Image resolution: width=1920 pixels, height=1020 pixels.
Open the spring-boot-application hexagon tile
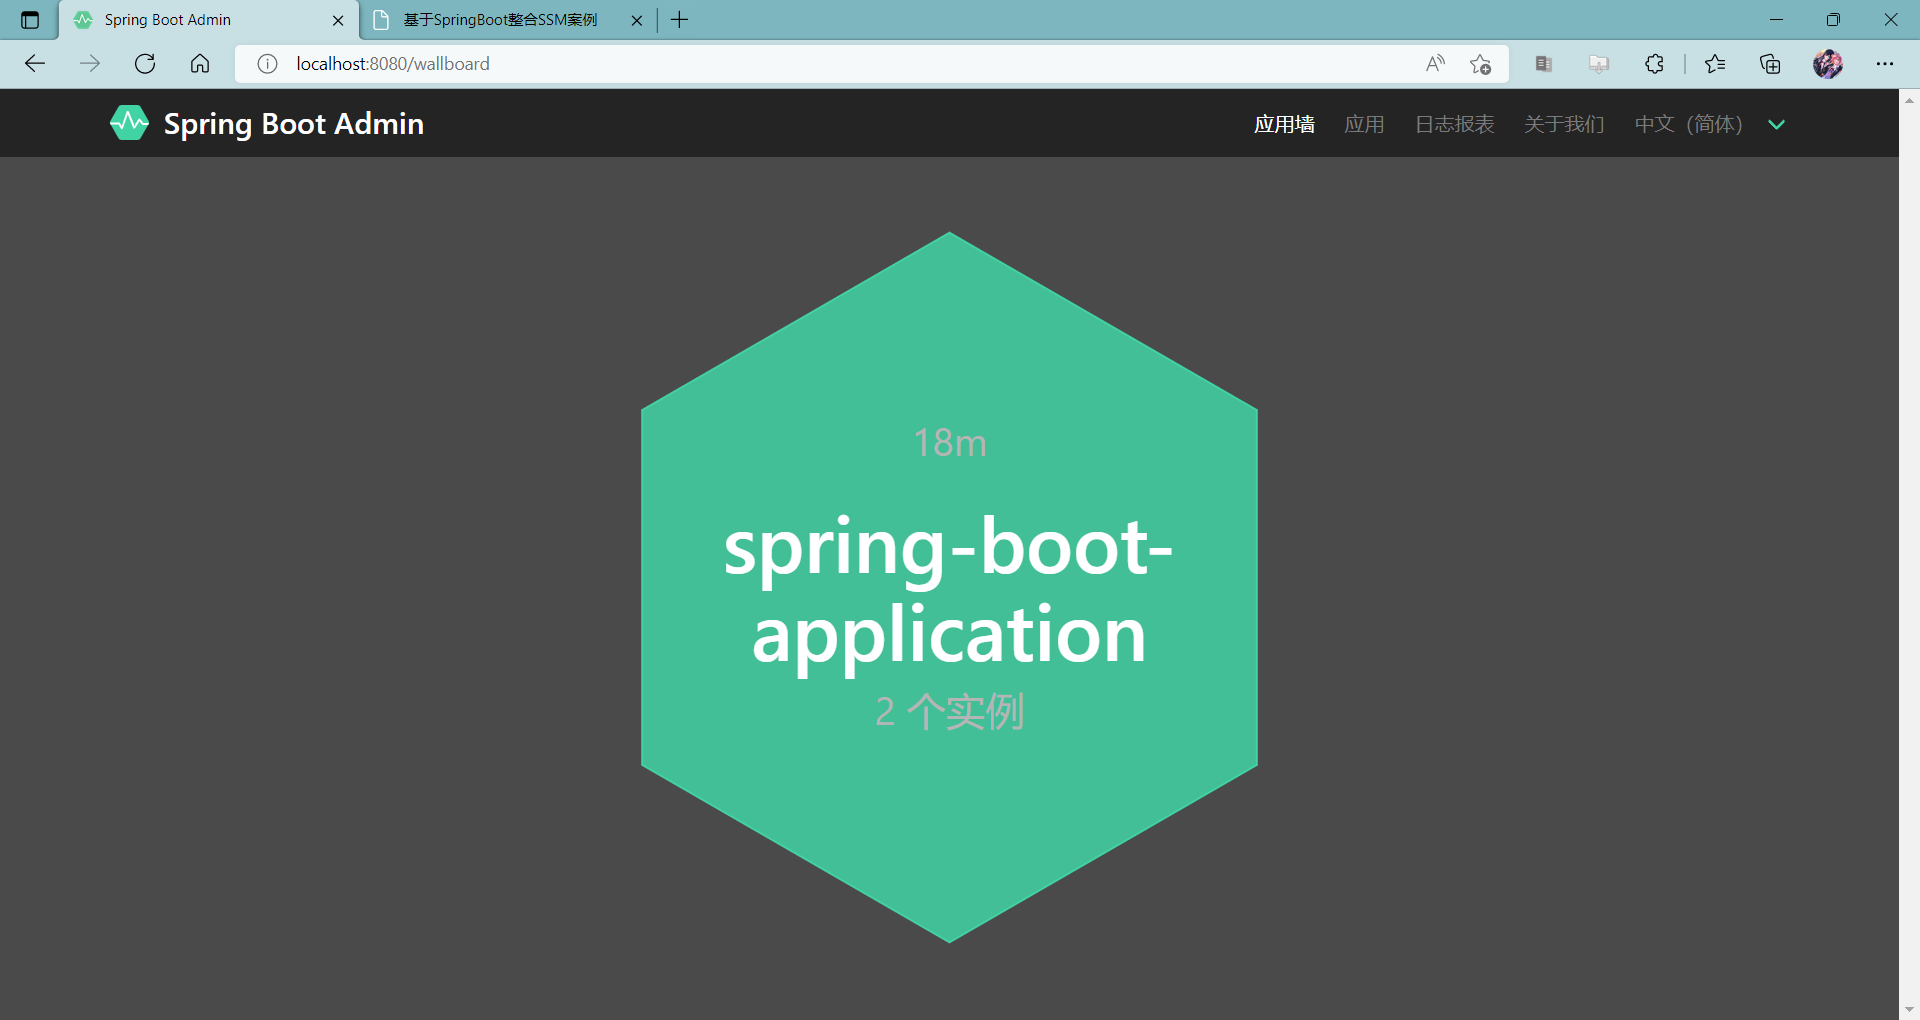[949, 587]
